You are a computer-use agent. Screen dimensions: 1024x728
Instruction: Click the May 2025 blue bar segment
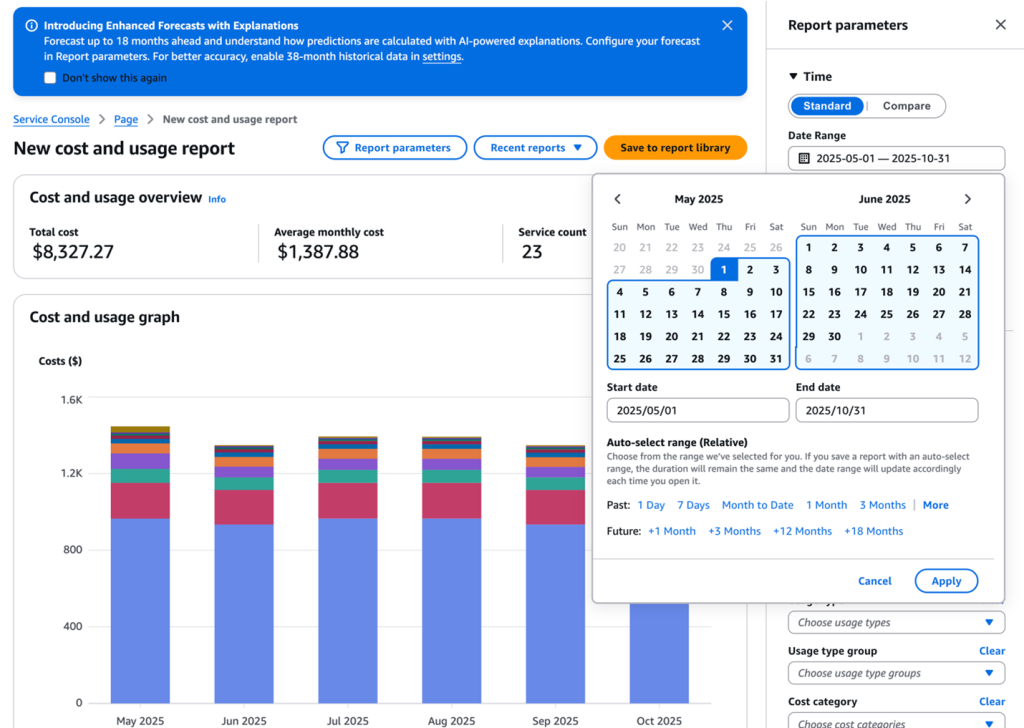click(140, 610)
